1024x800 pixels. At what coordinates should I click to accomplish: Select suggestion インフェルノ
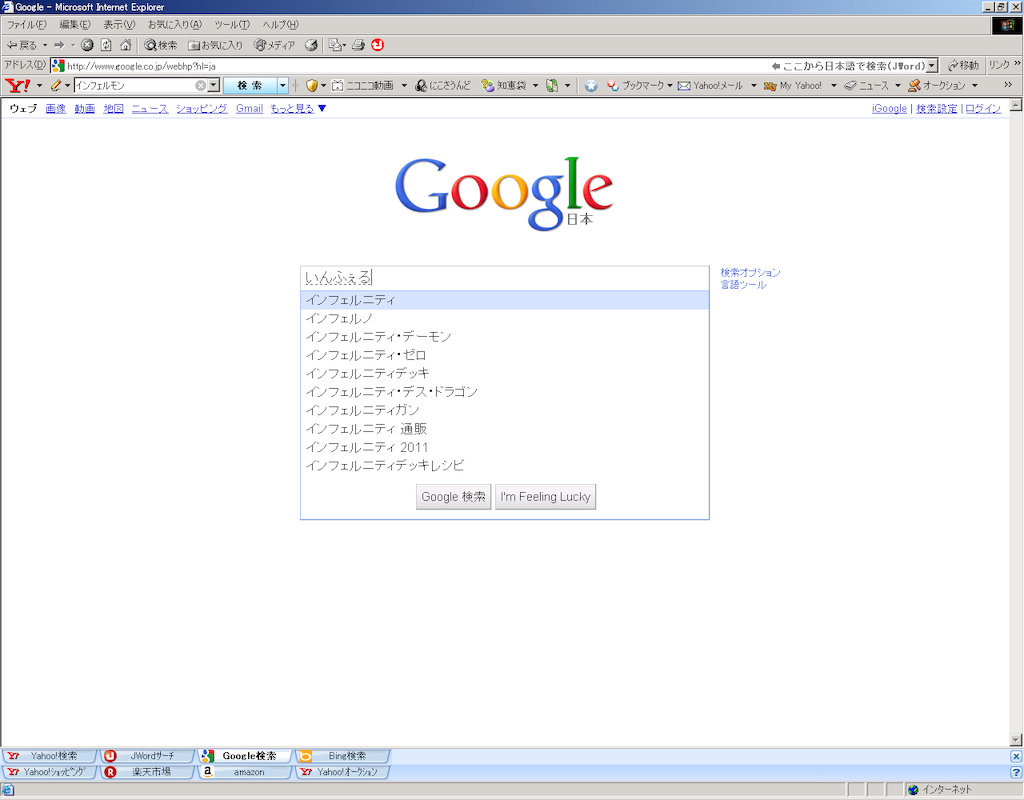click(x=504, y=319)
